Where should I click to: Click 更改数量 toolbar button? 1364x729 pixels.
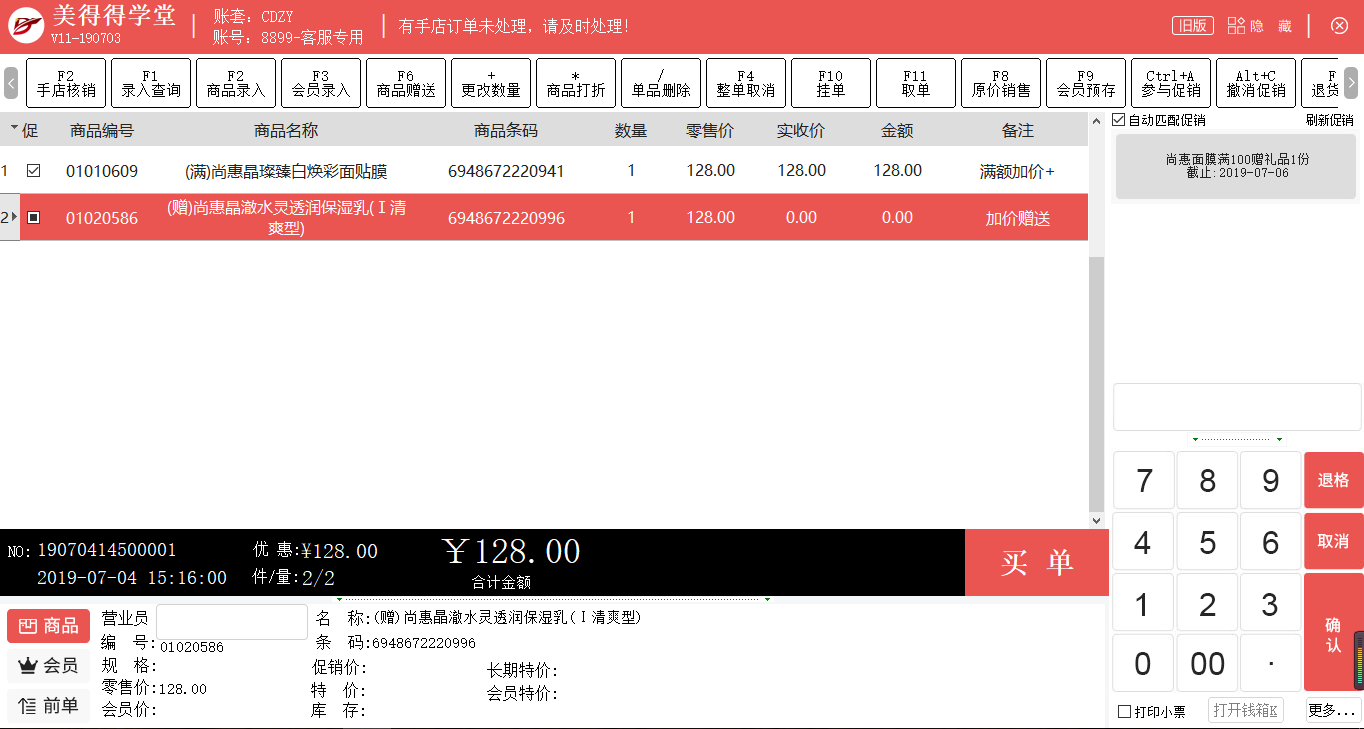point(491,83)
